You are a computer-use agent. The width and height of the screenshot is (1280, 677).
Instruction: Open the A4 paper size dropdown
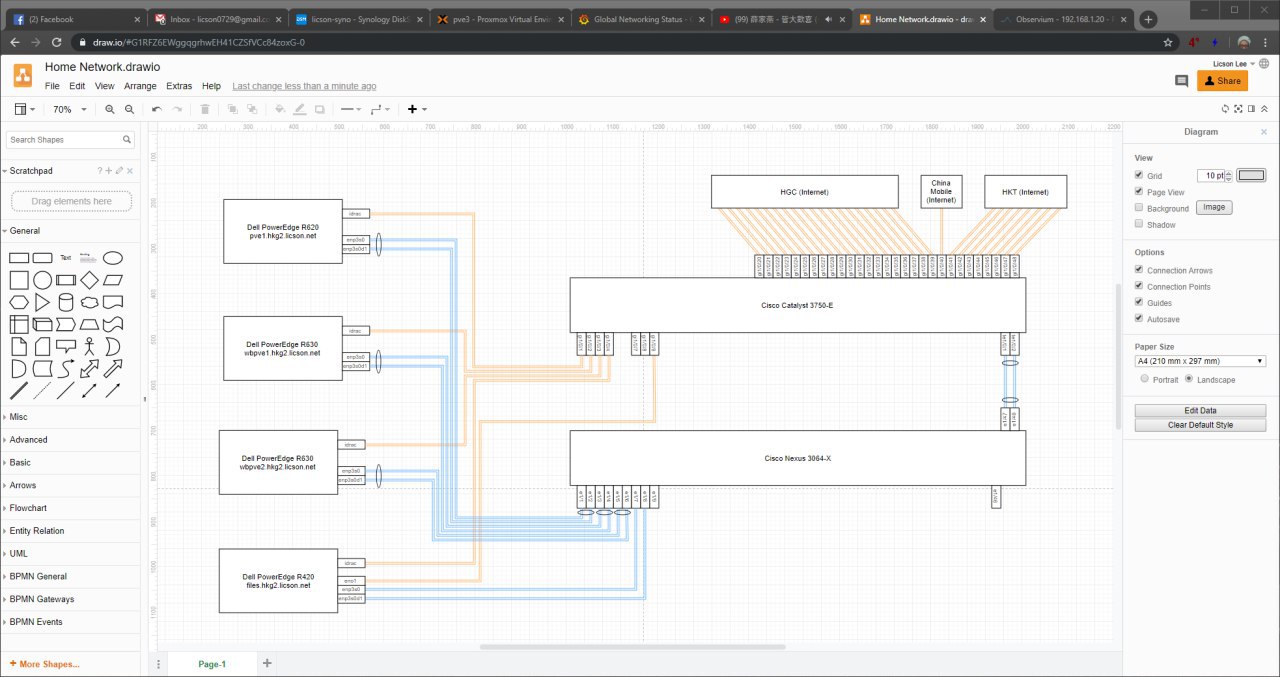tap(1200, 361)
